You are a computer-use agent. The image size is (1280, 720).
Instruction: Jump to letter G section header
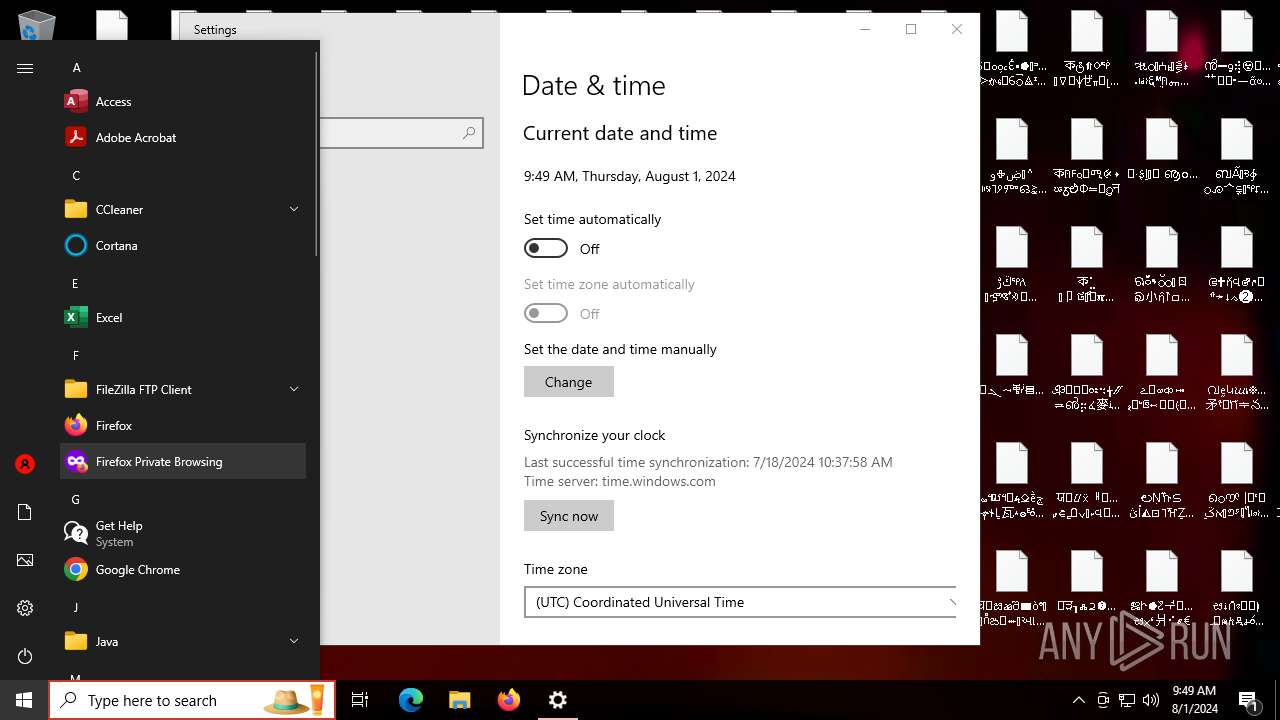pos(76,499)
